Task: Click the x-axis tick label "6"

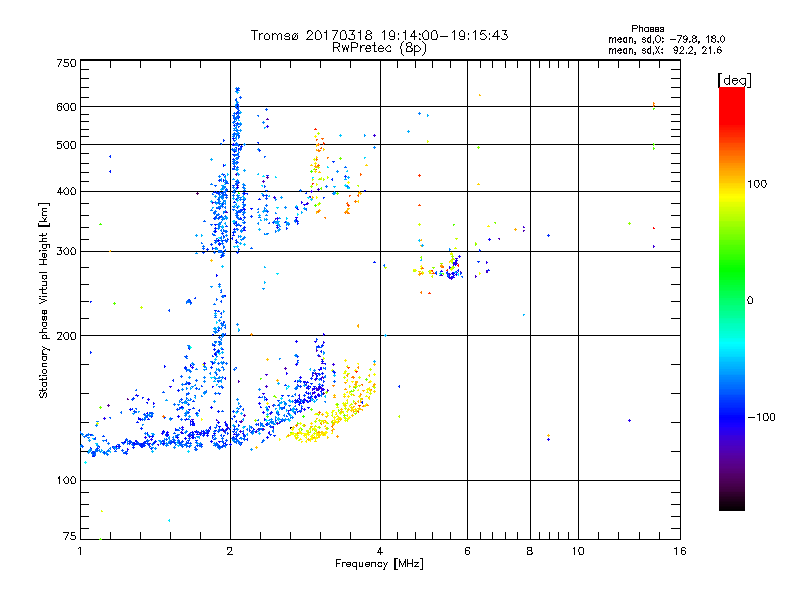Action: [467, 551]
